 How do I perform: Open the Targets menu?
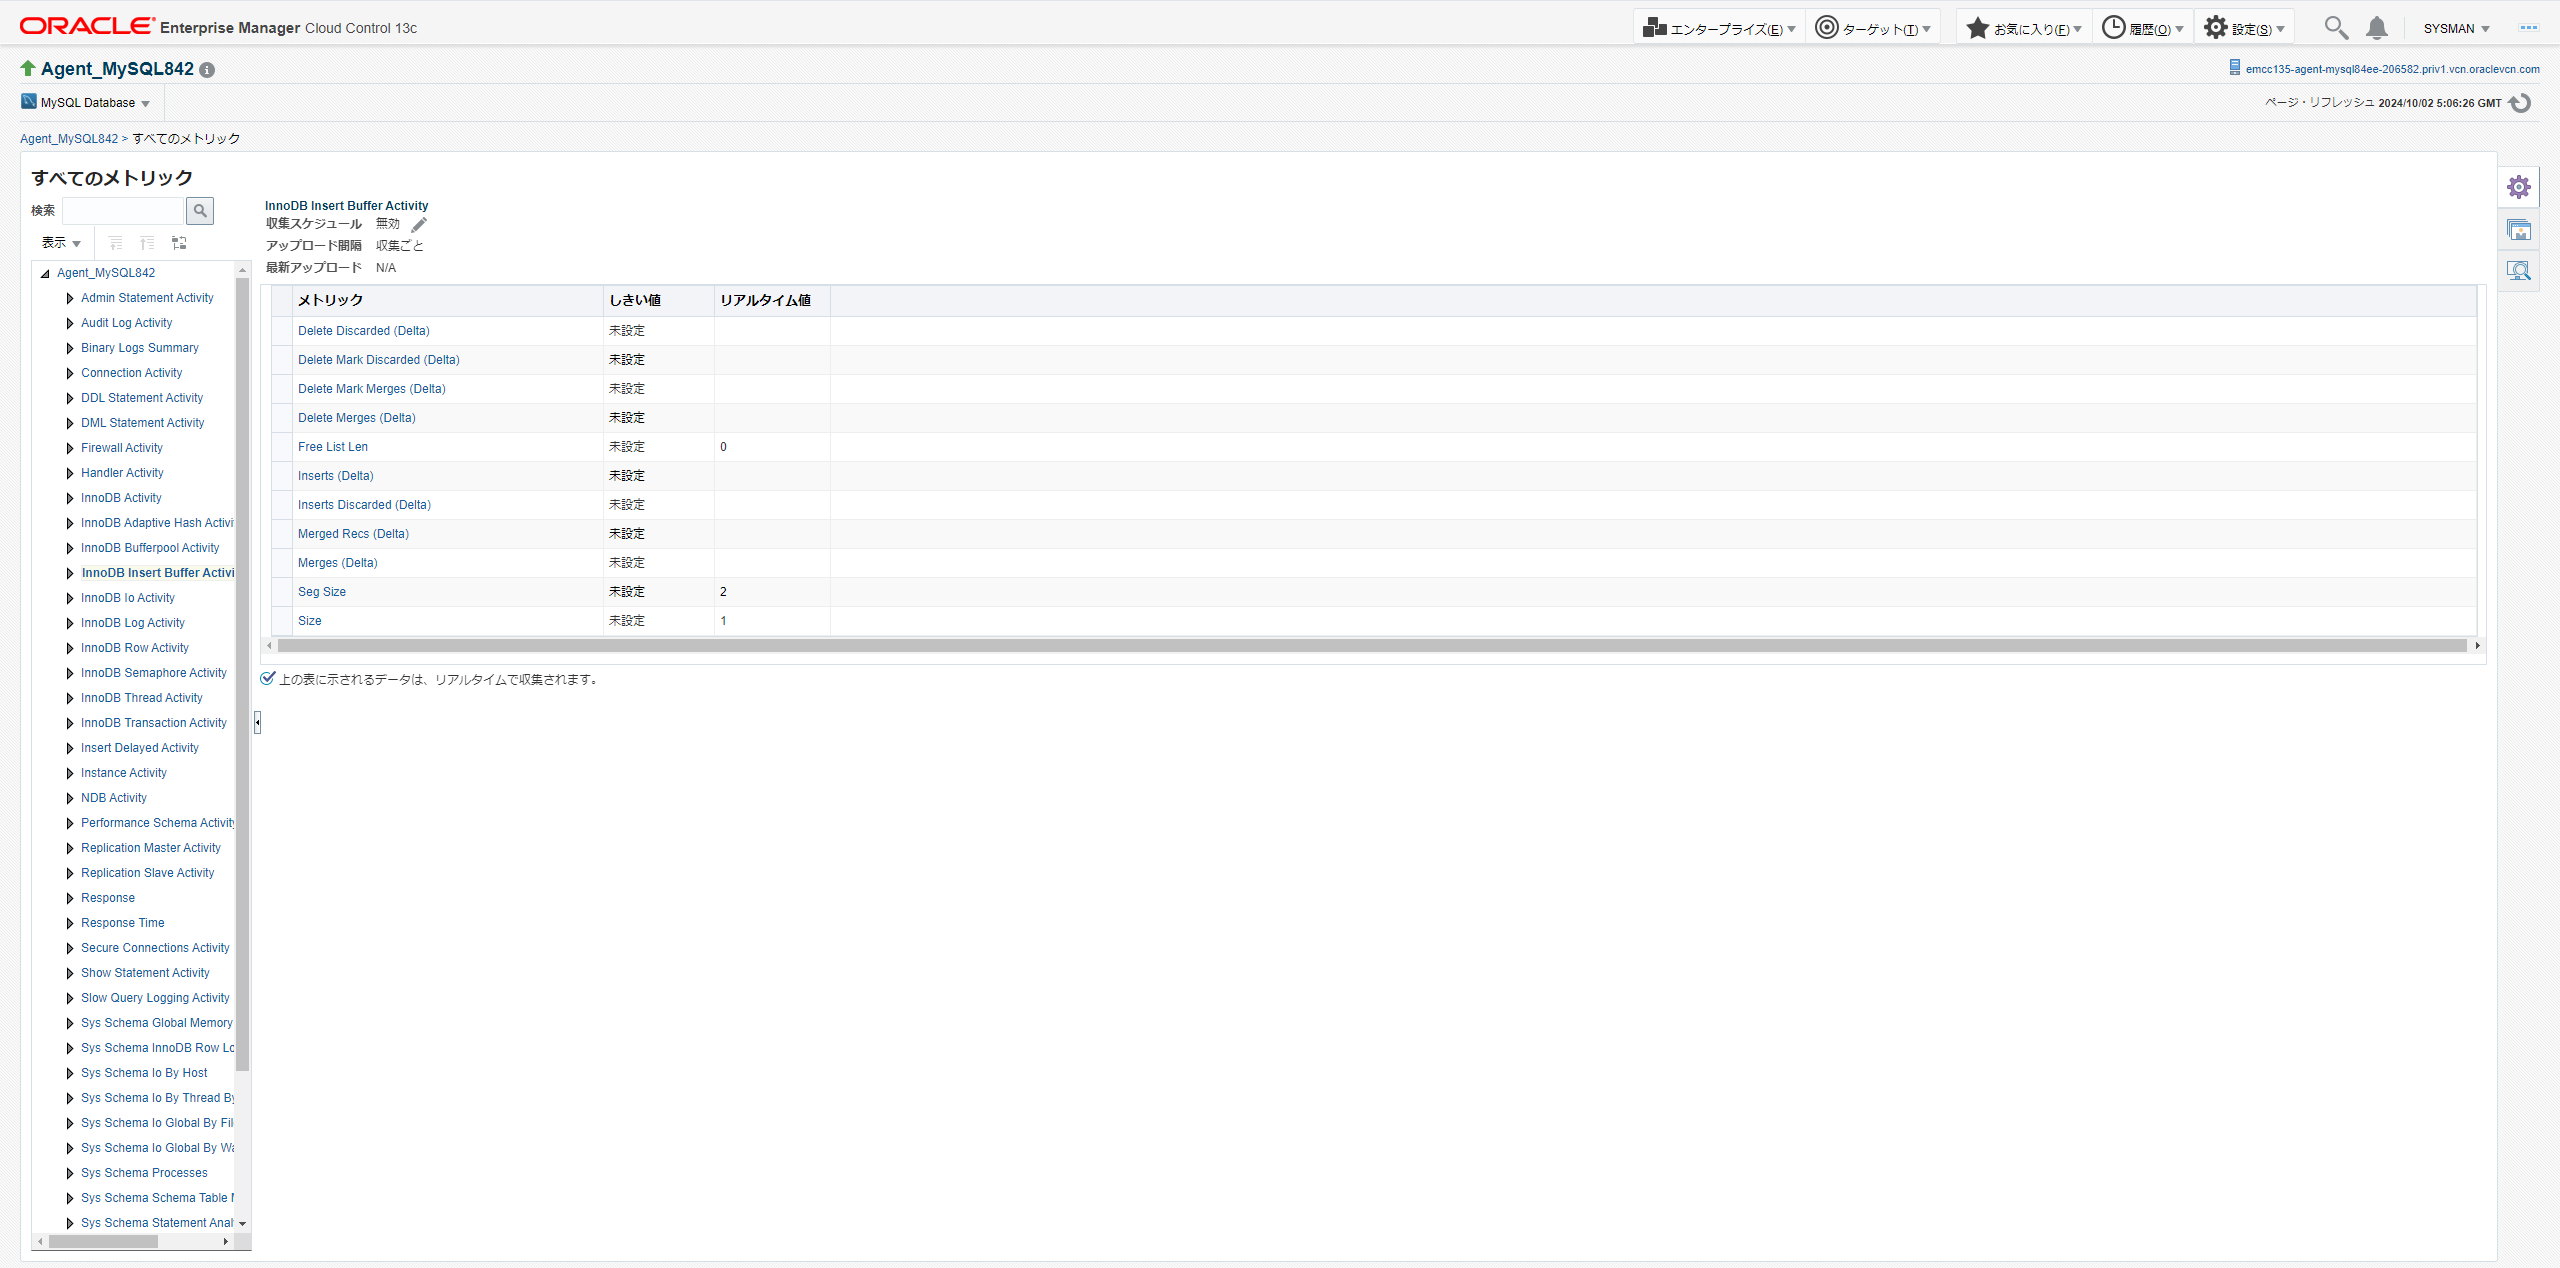click(x=1873, y=29)
